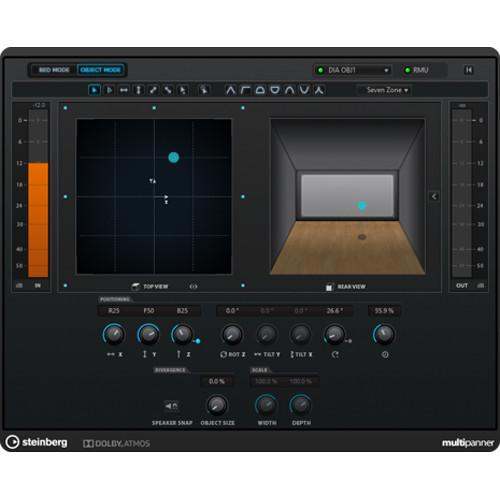Click the front center speaker dot

coord(154,108)
